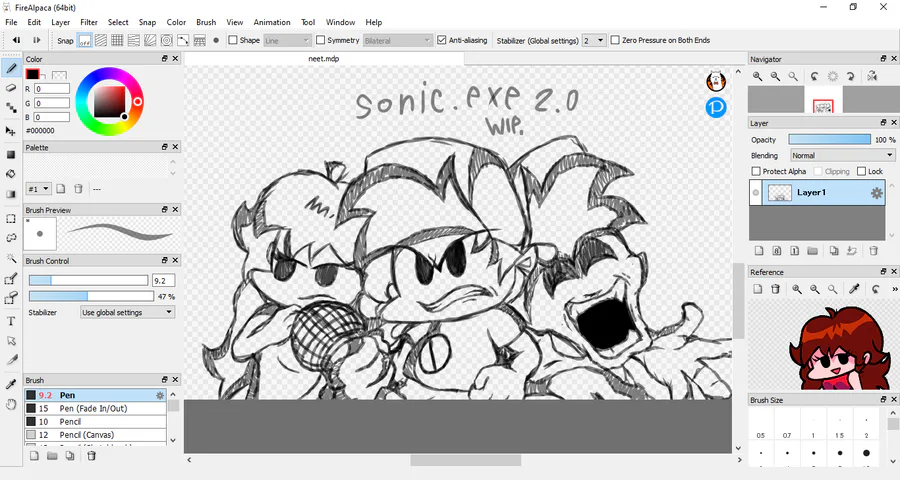Select the Dot tool

click(x=11, y=107)
